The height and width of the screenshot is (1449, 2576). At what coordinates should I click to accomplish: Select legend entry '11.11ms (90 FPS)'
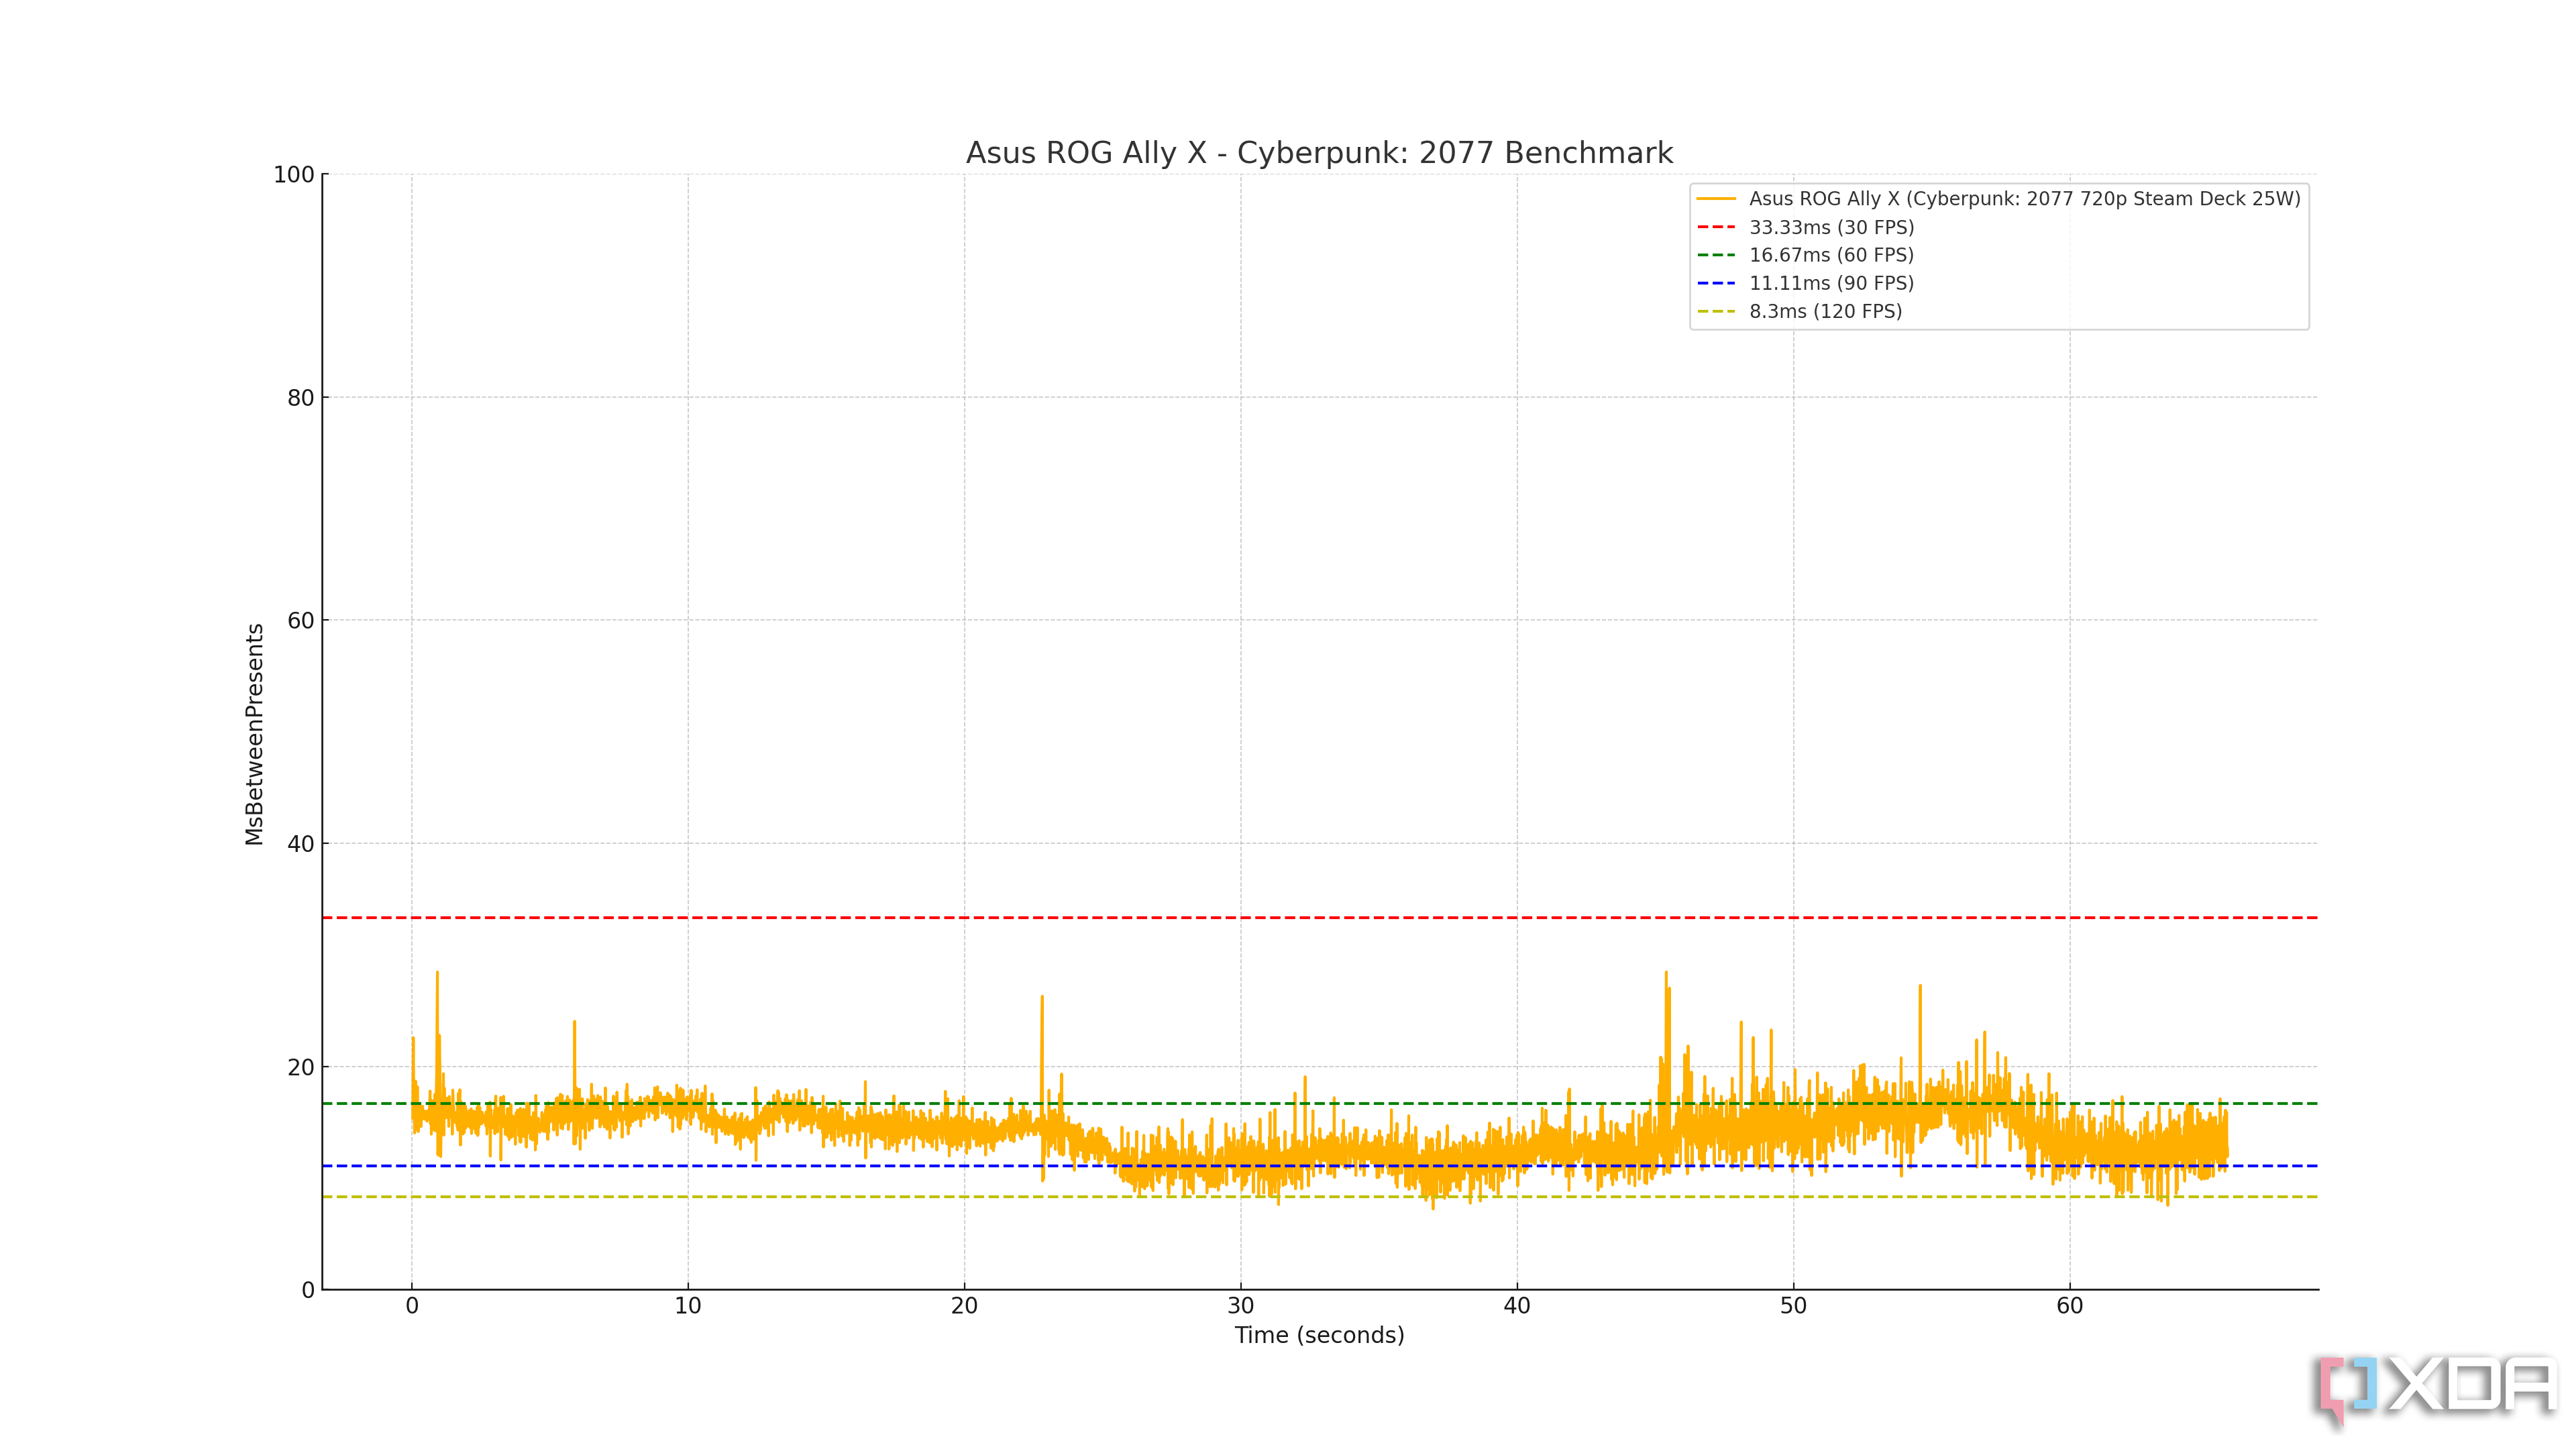click(x=1831, y=283)
